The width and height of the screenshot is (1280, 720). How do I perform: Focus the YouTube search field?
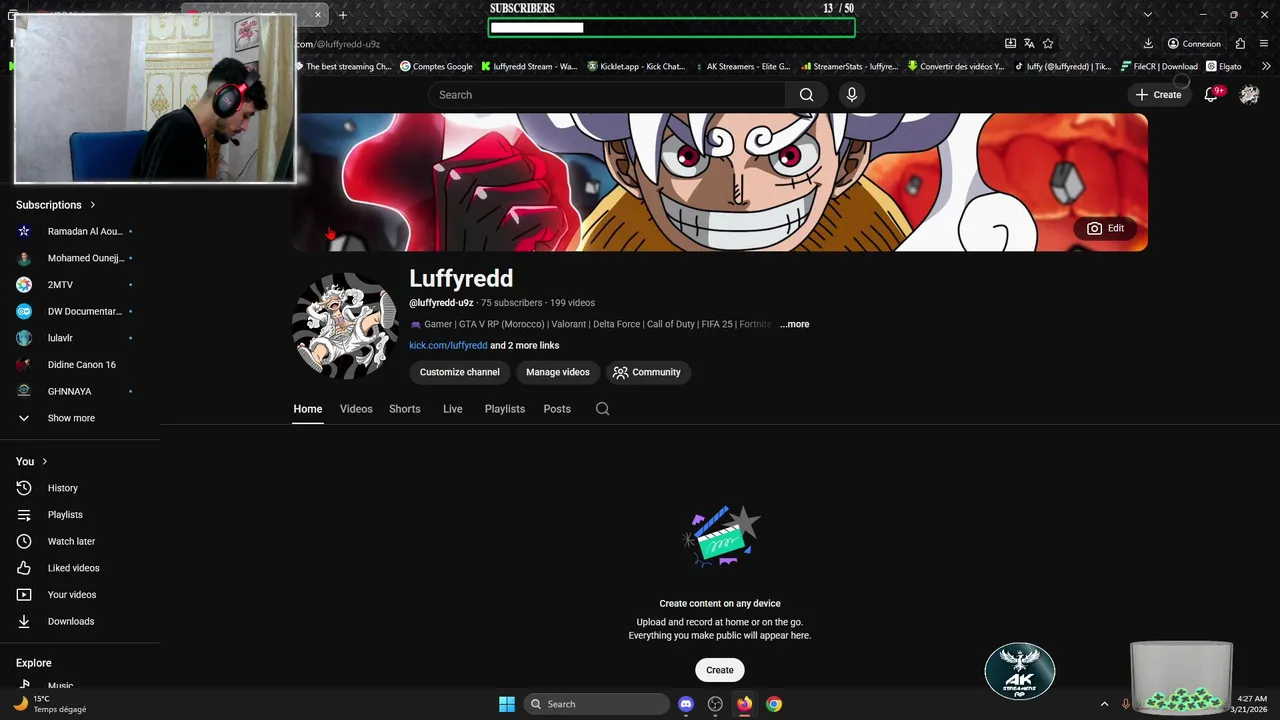tap(607, 95)
